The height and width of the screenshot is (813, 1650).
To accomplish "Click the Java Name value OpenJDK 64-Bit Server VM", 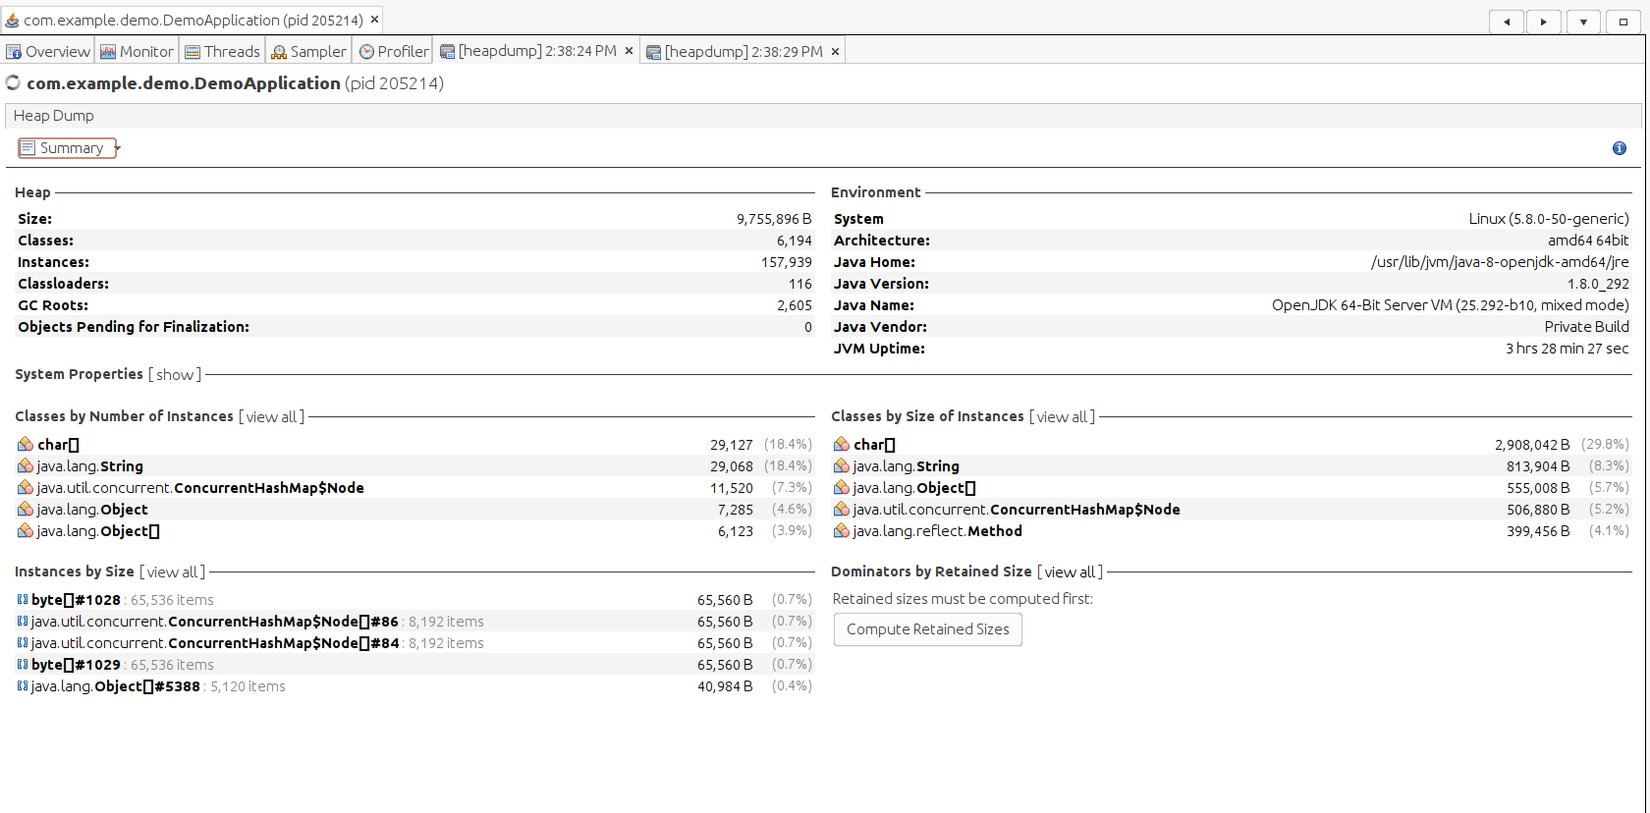I will point(1450,305).
